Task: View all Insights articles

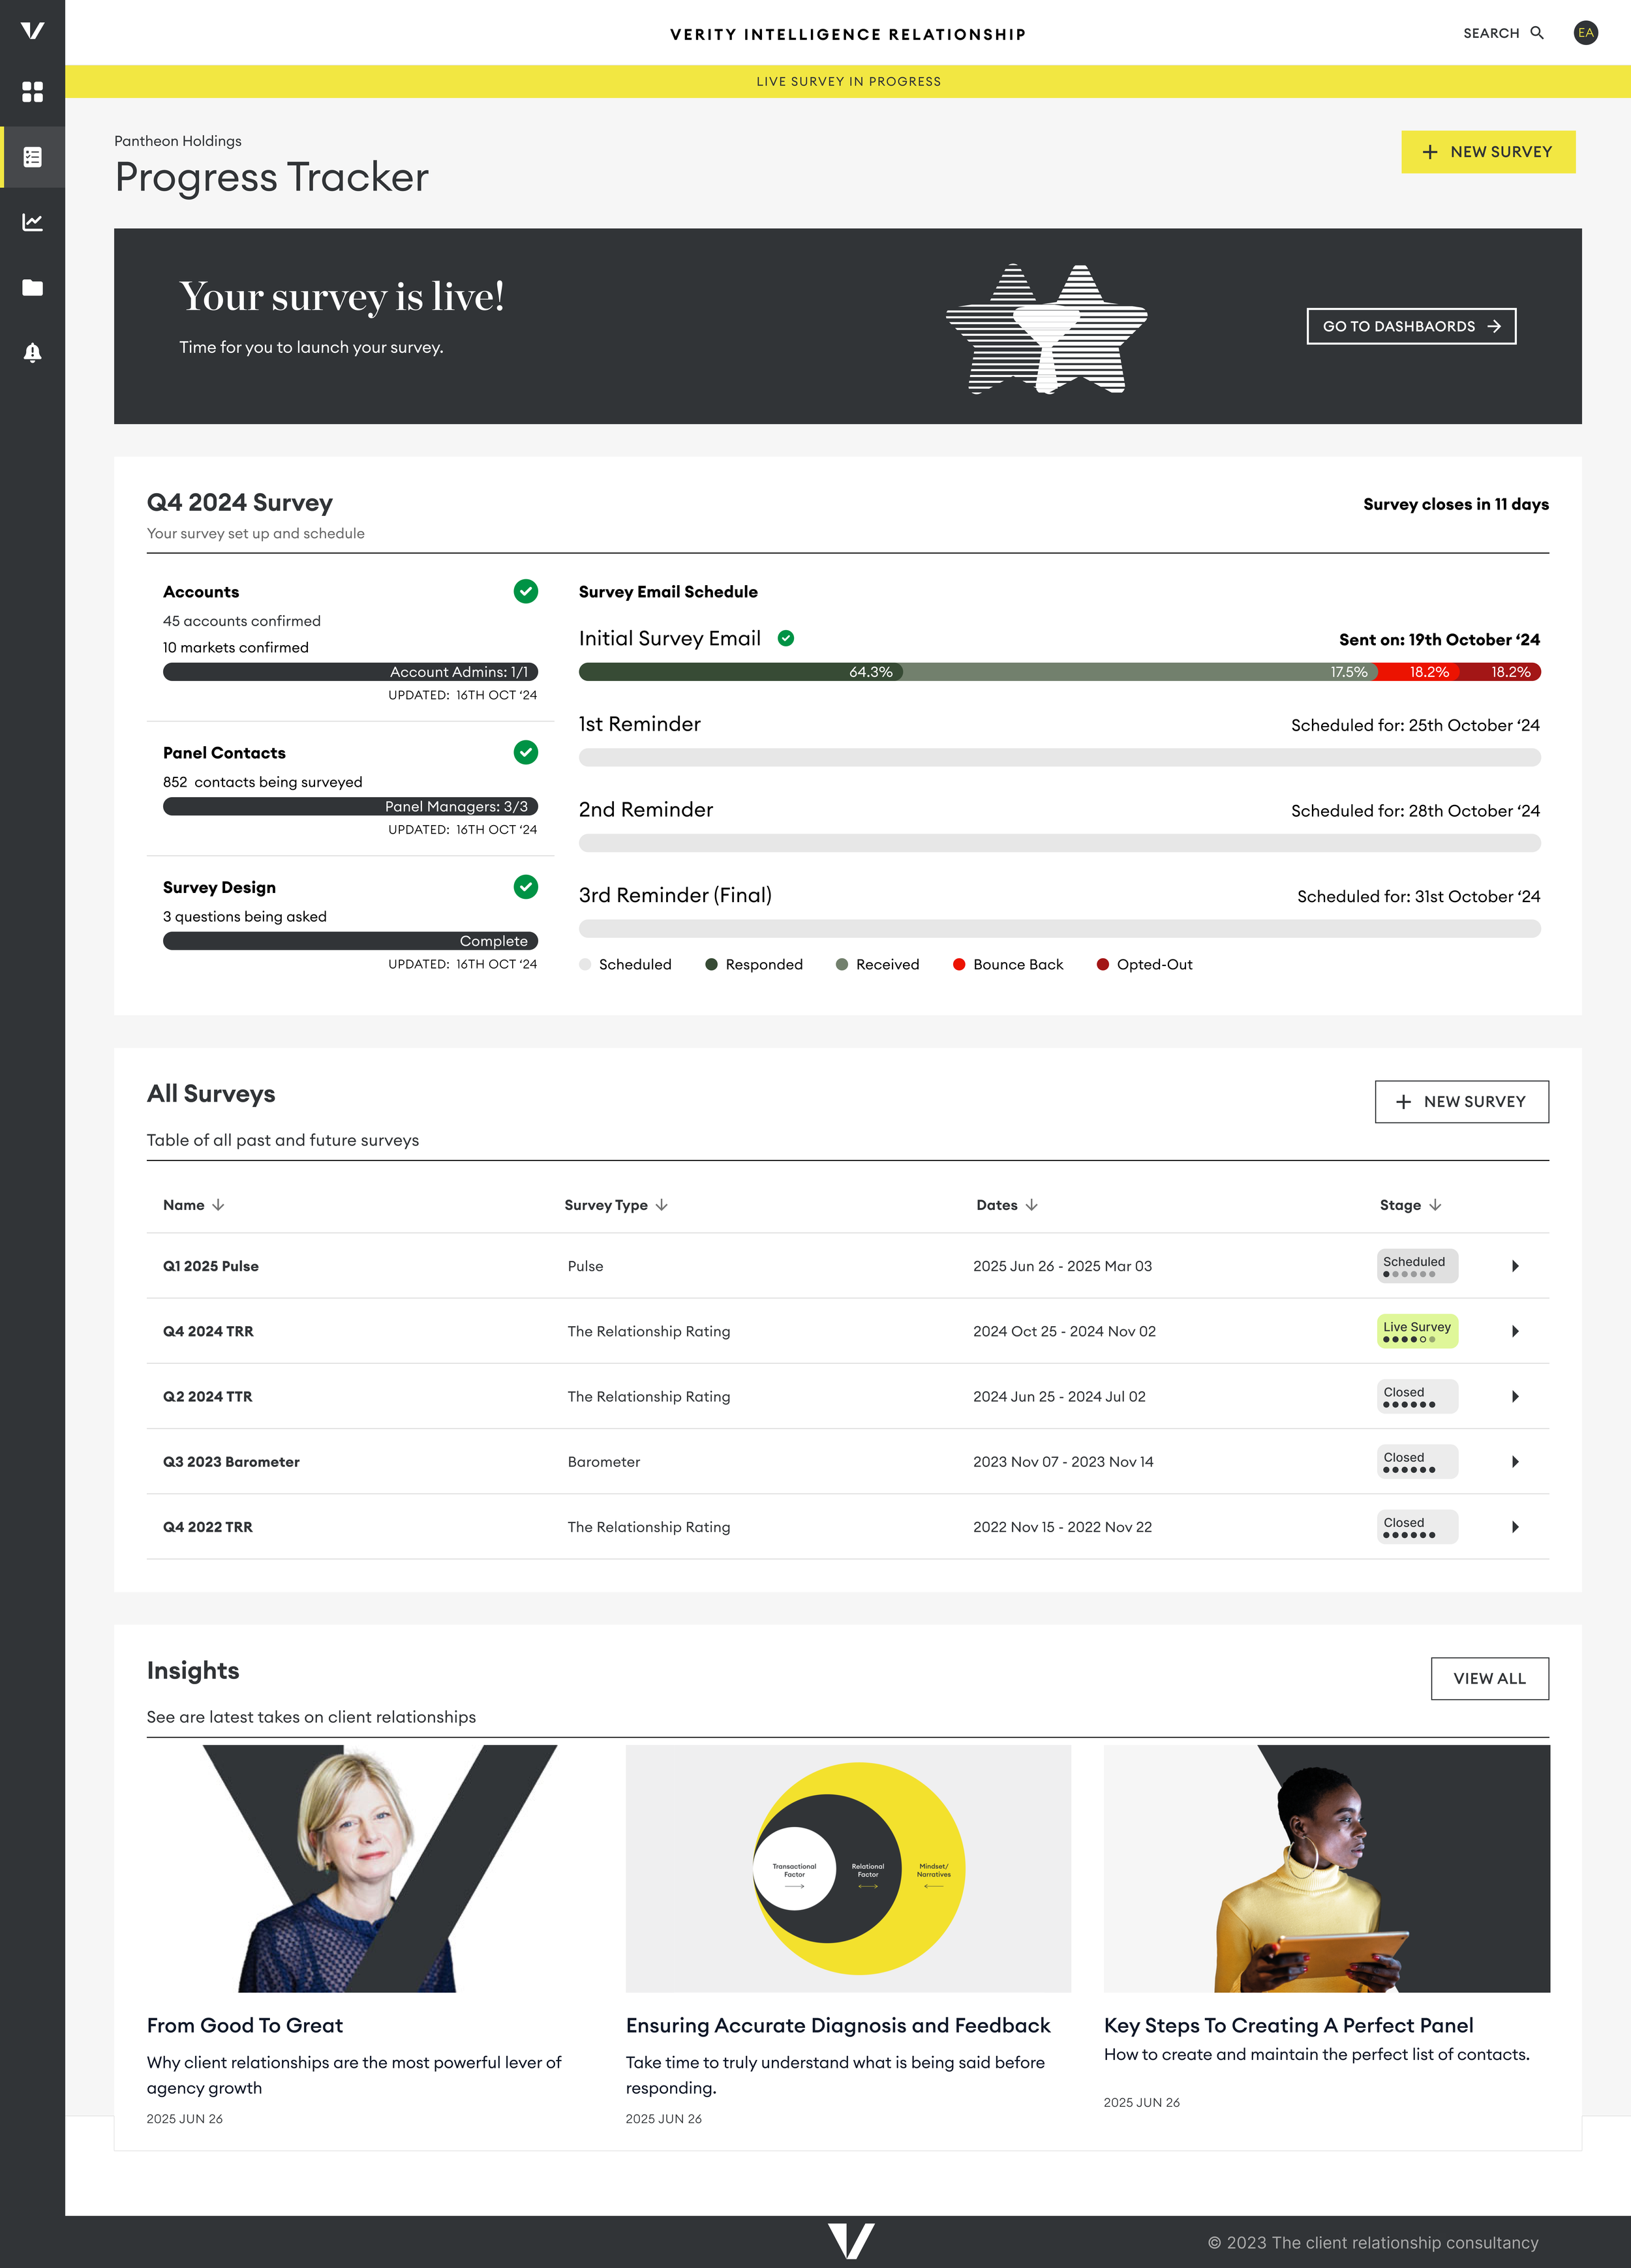Action: click(1489, 1678)
